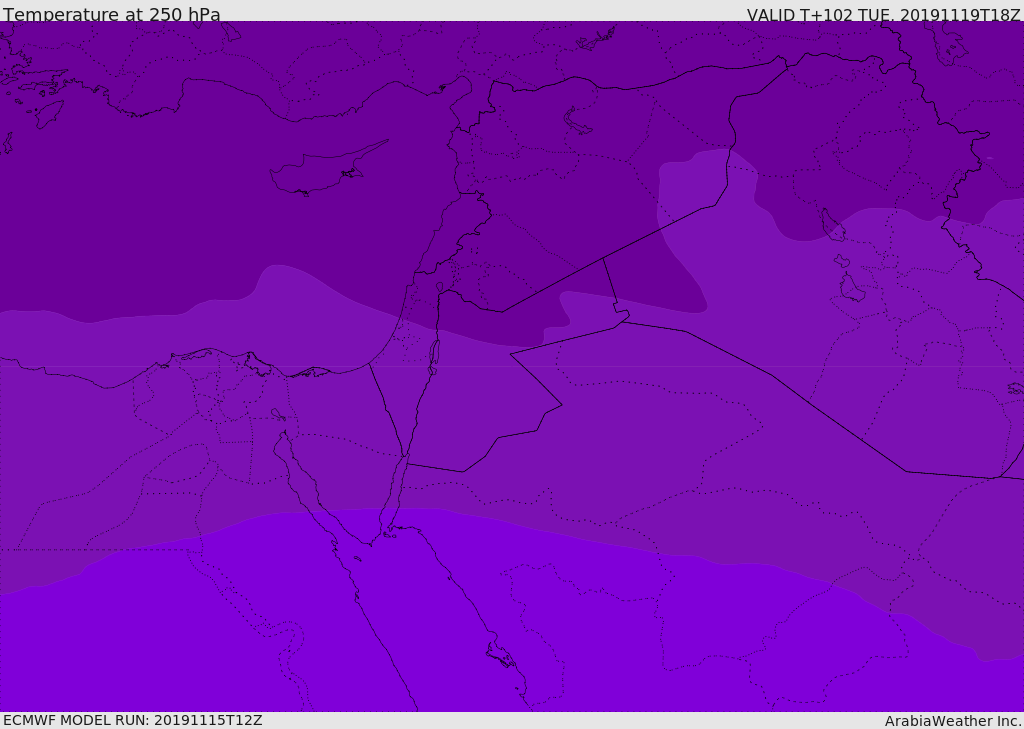This screenshot has height=729, width=1024.
Task: Click the 'VALID T+102 TUE. 20191119T18Z' timestamp
Action: [884, 15]
